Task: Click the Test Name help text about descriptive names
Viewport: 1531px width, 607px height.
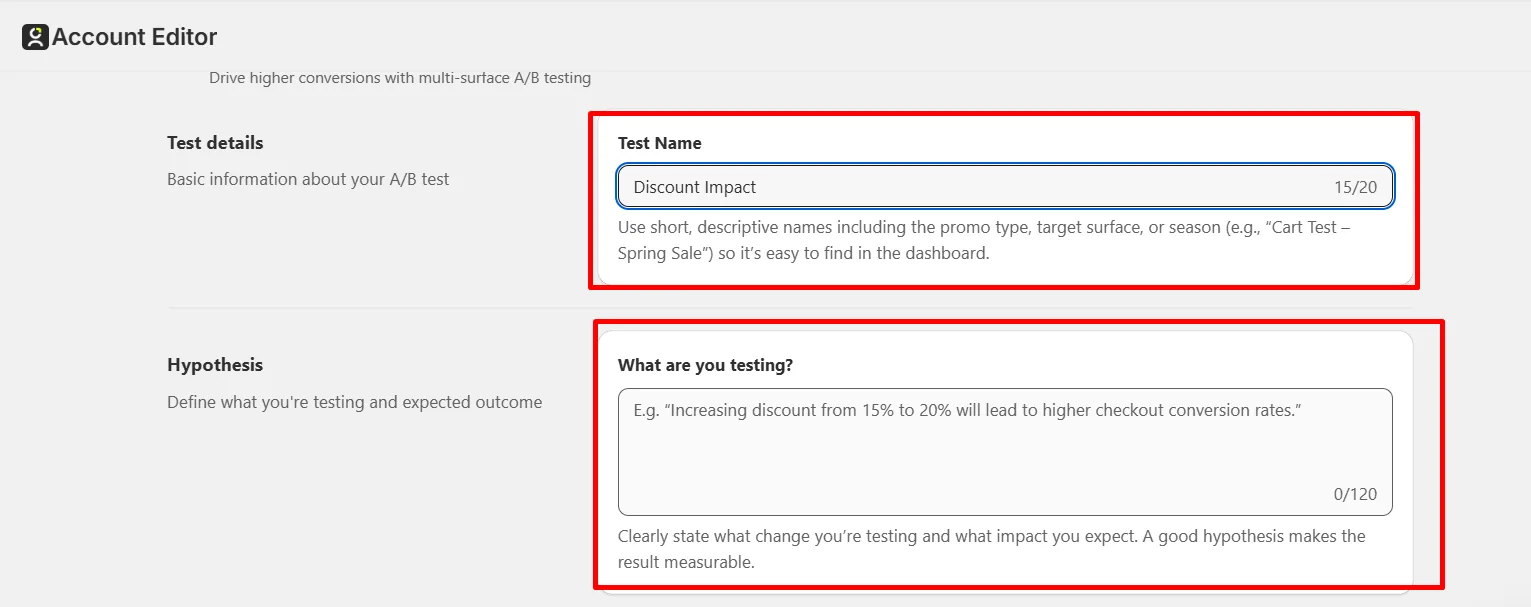Action: coord(984,240)
